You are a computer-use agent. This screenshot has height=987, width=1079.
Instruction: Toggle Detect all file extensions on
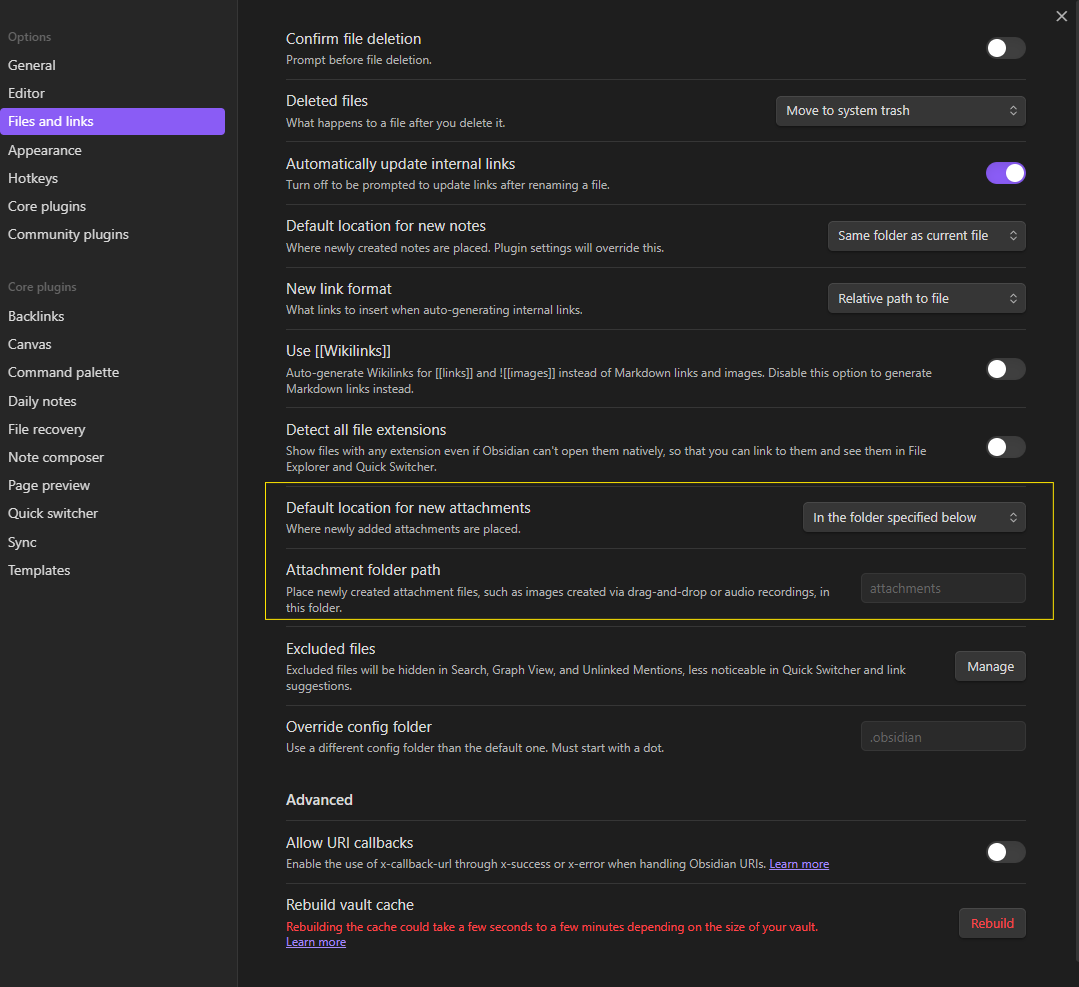pos(1005,447)
